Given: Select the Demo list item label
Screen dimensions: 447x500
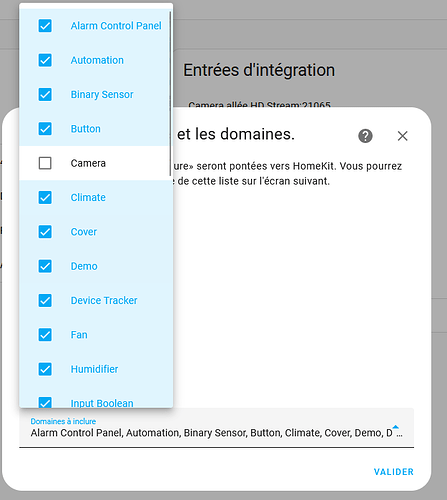Looking at the screenshot, I should tap(84, 266).
